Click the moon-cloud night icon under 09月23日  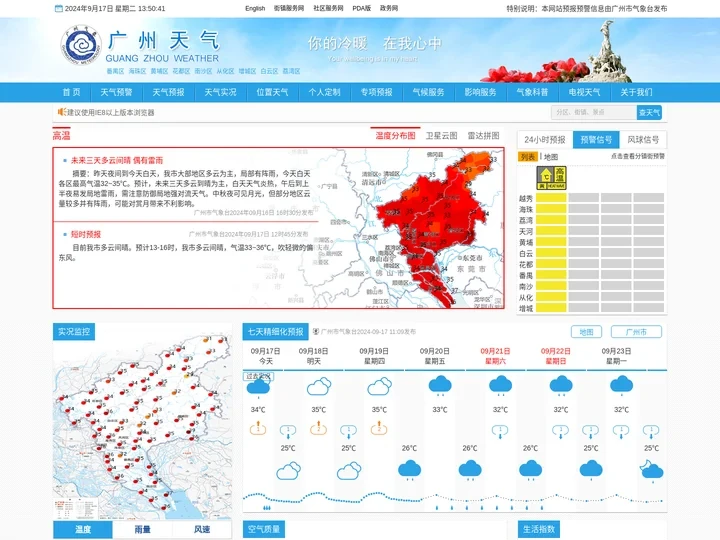pos(652,470)
